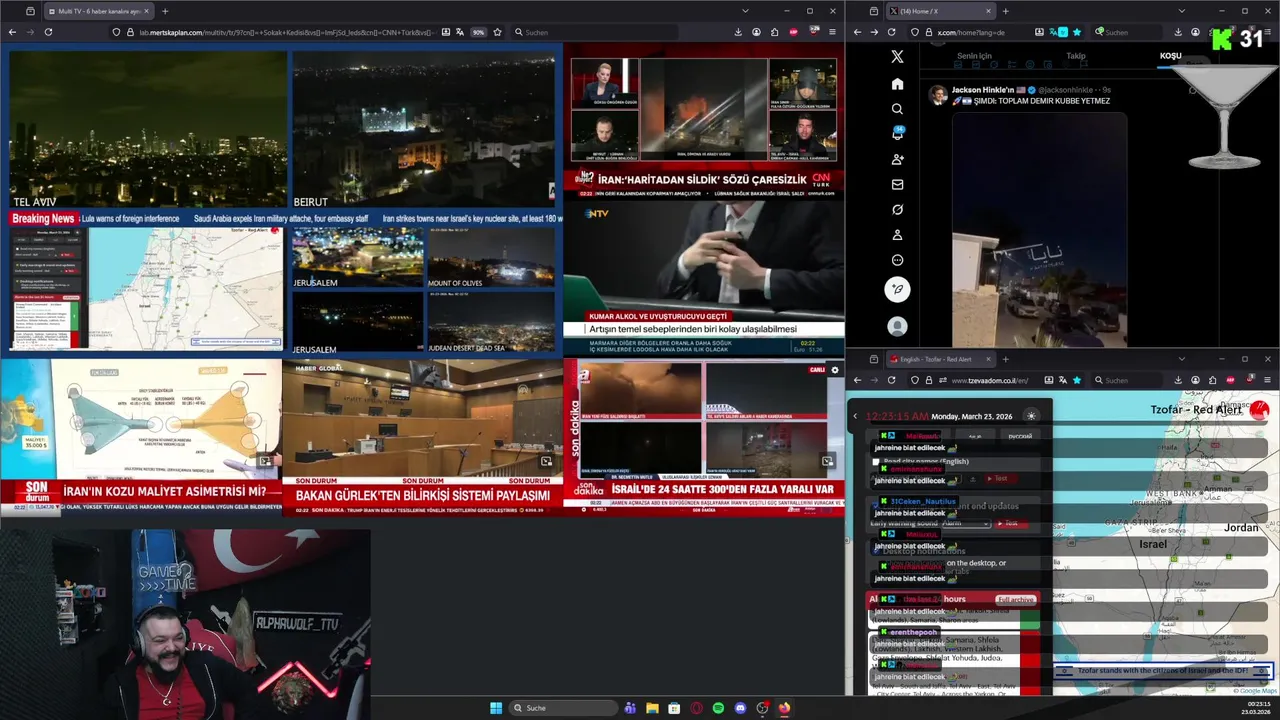Test the early warning sound

pos(1011,523)
